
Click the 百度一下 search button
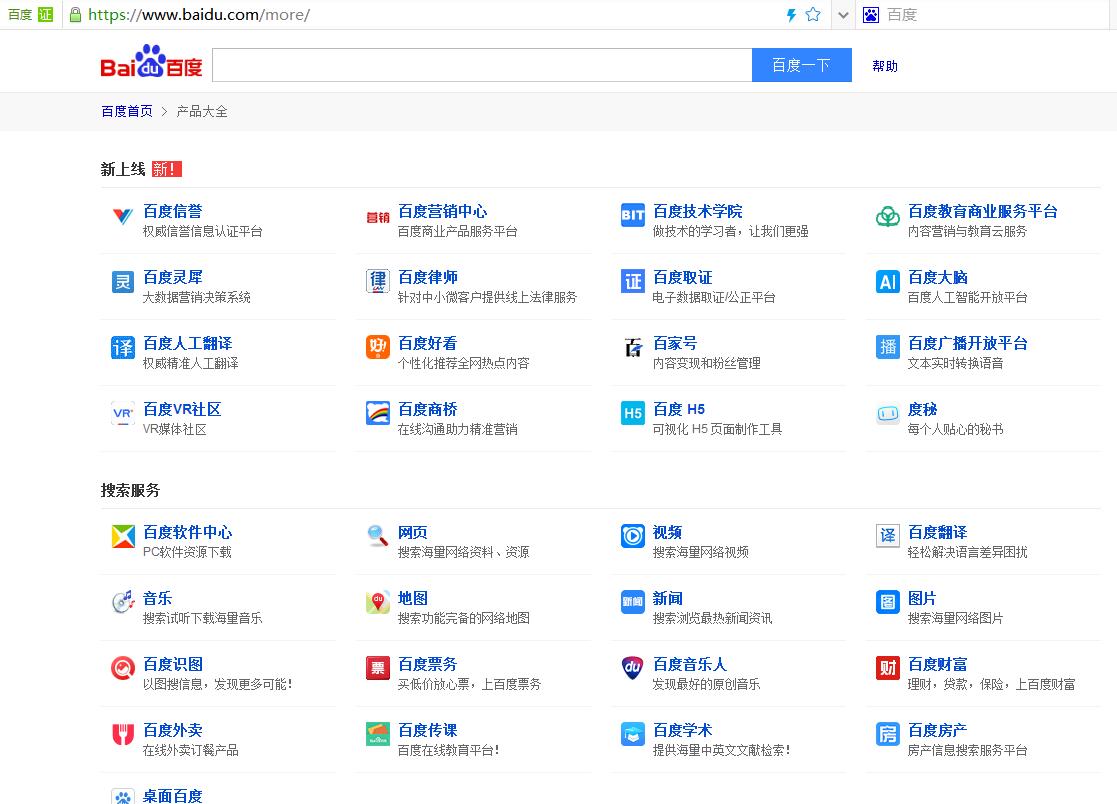coord(801,65)
